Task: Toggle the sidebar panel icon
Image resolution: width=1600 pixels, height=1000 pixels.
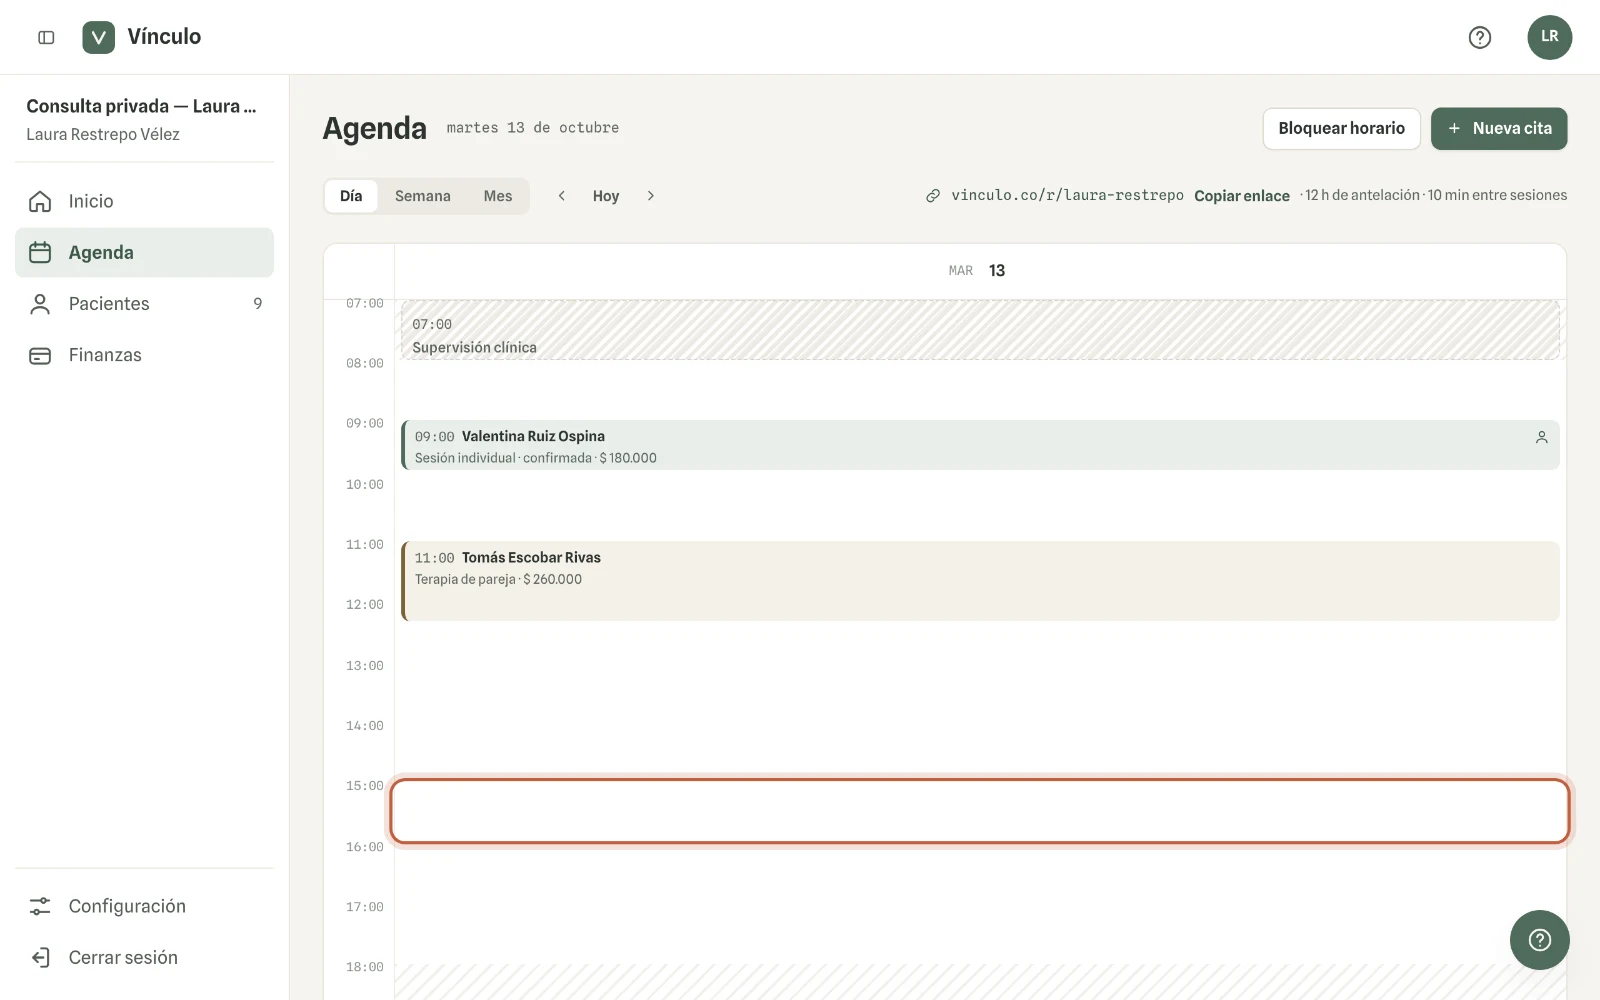Action: (46, 37)
